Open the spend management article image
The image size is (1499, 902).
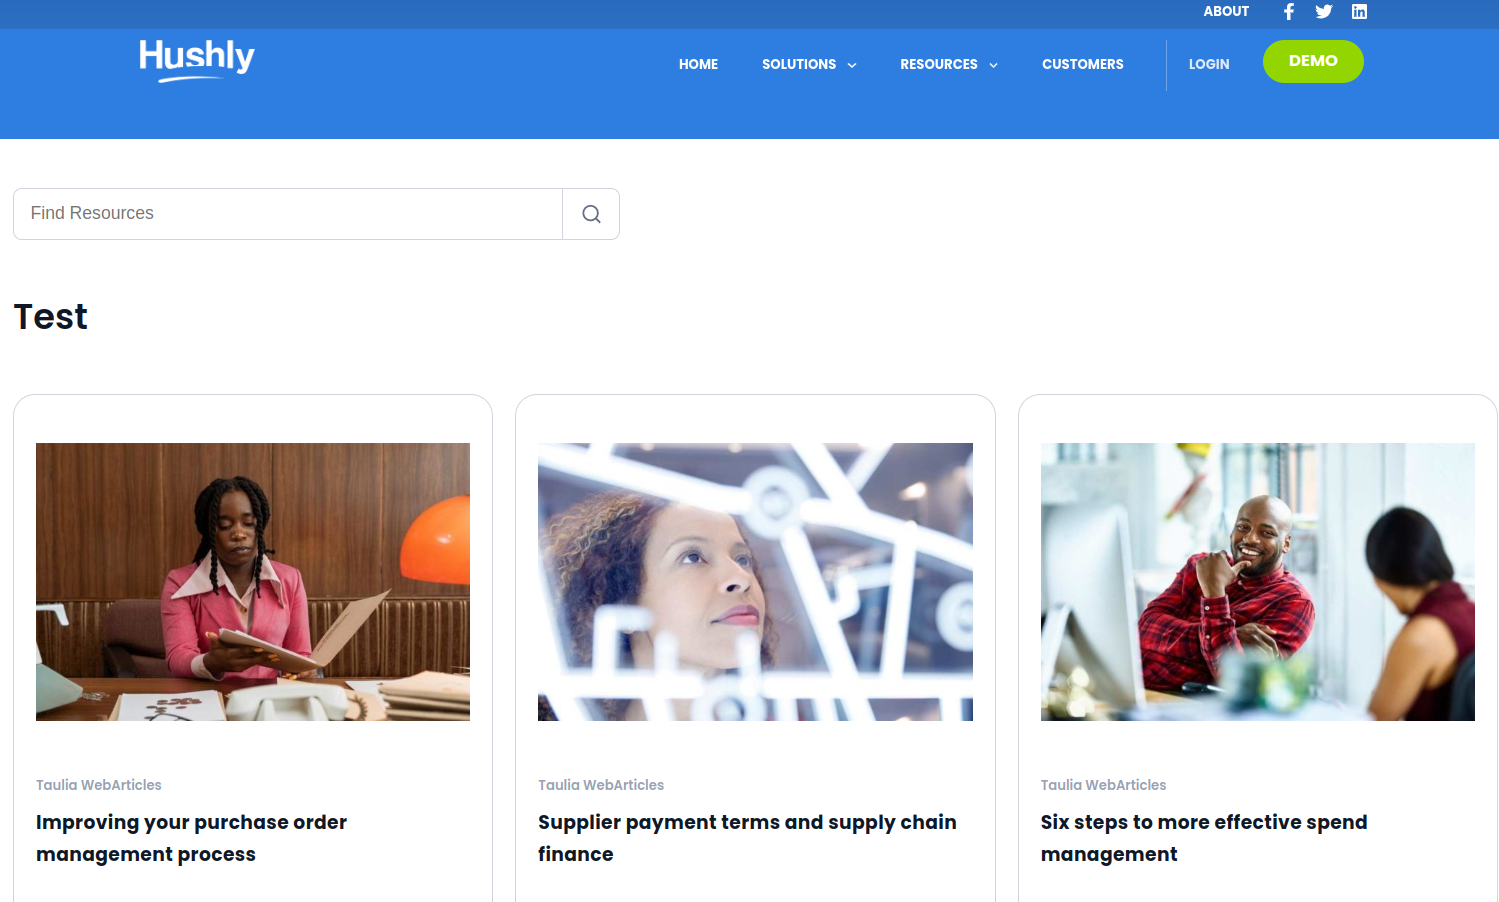pos(1258,582)
